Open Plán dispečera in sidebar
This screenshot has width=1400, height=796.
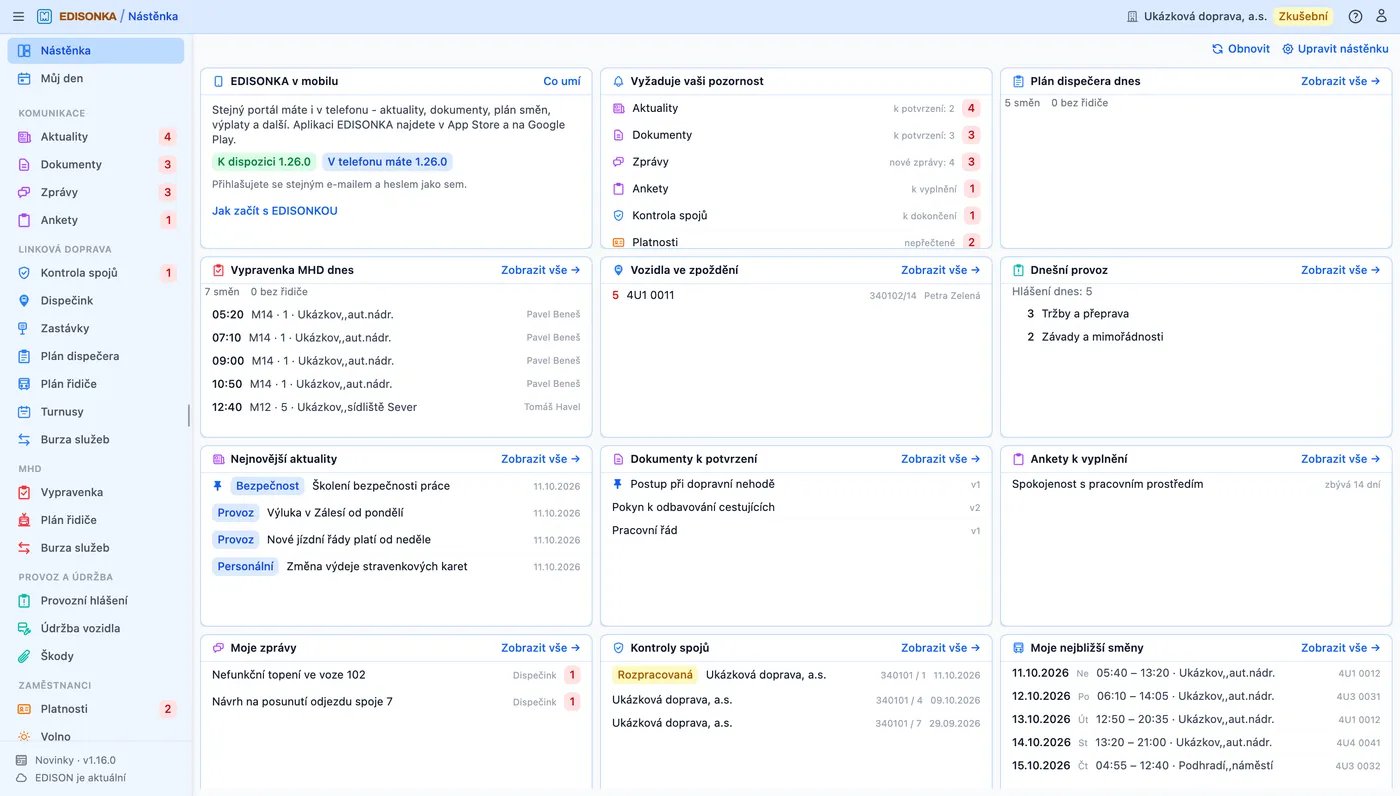(96, 356)
